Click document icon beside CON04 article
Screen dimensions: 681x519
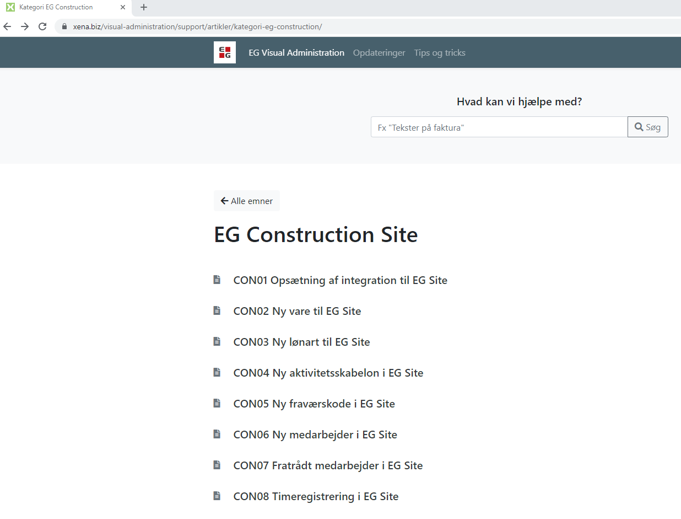click(x=217, y=373)
